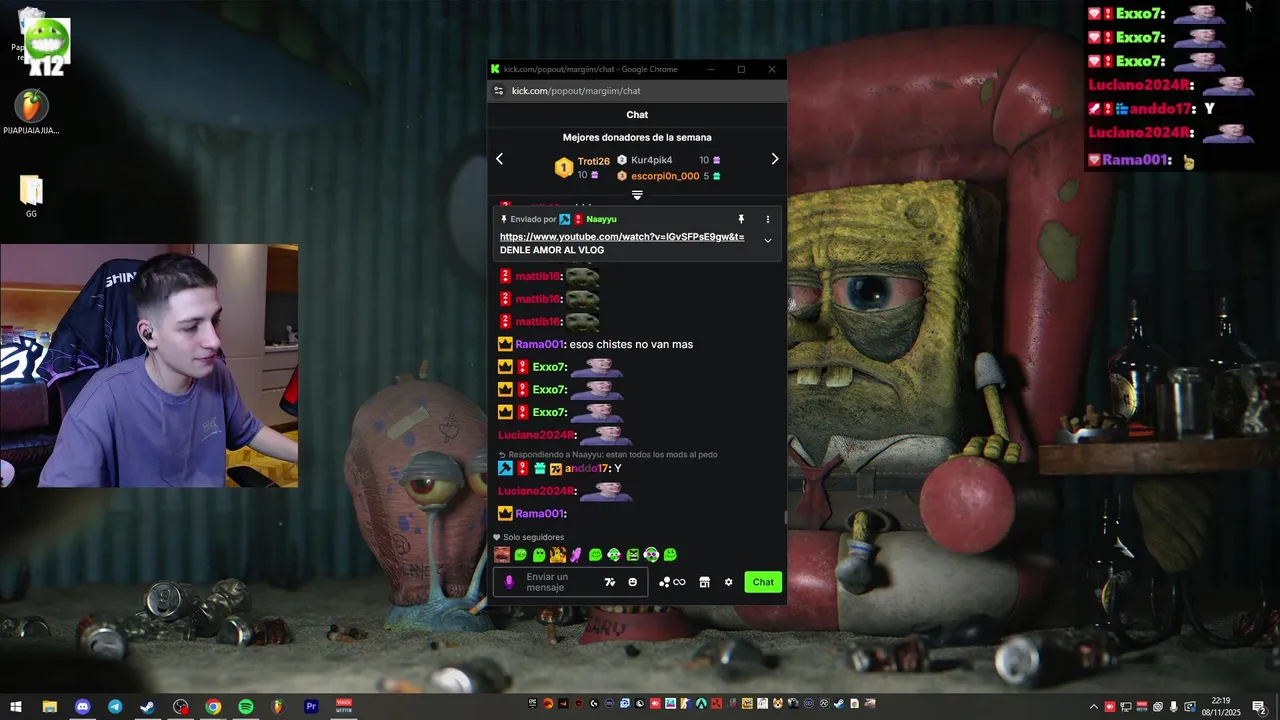
Task: Open the pinned message three-dot menu
Action: click(768, 219)
